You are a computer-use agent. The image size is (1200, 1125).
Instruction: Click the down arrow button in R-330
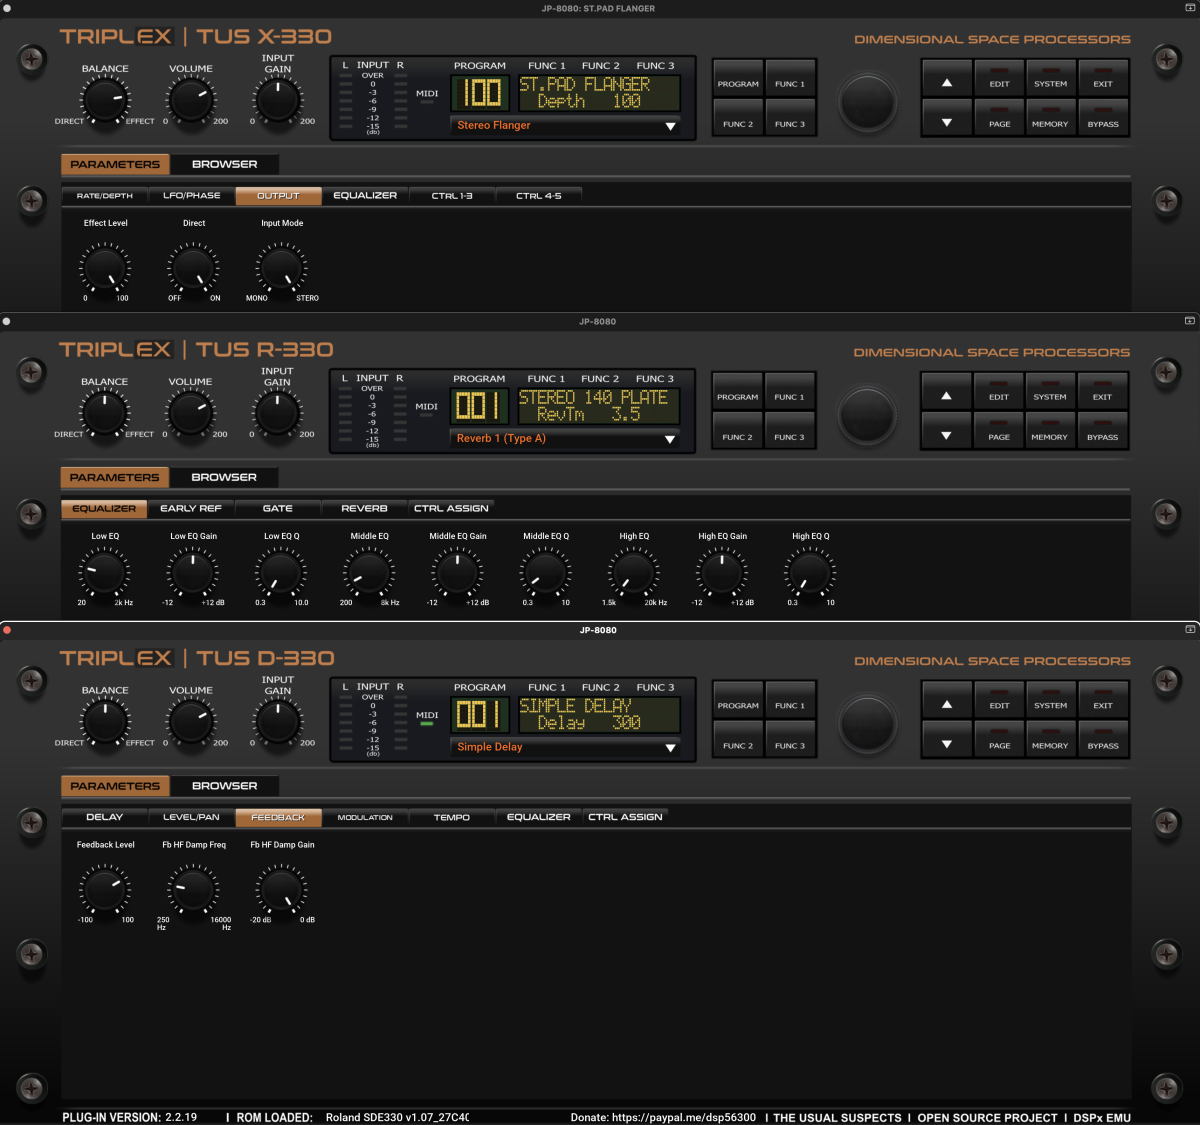pos(946,436)
